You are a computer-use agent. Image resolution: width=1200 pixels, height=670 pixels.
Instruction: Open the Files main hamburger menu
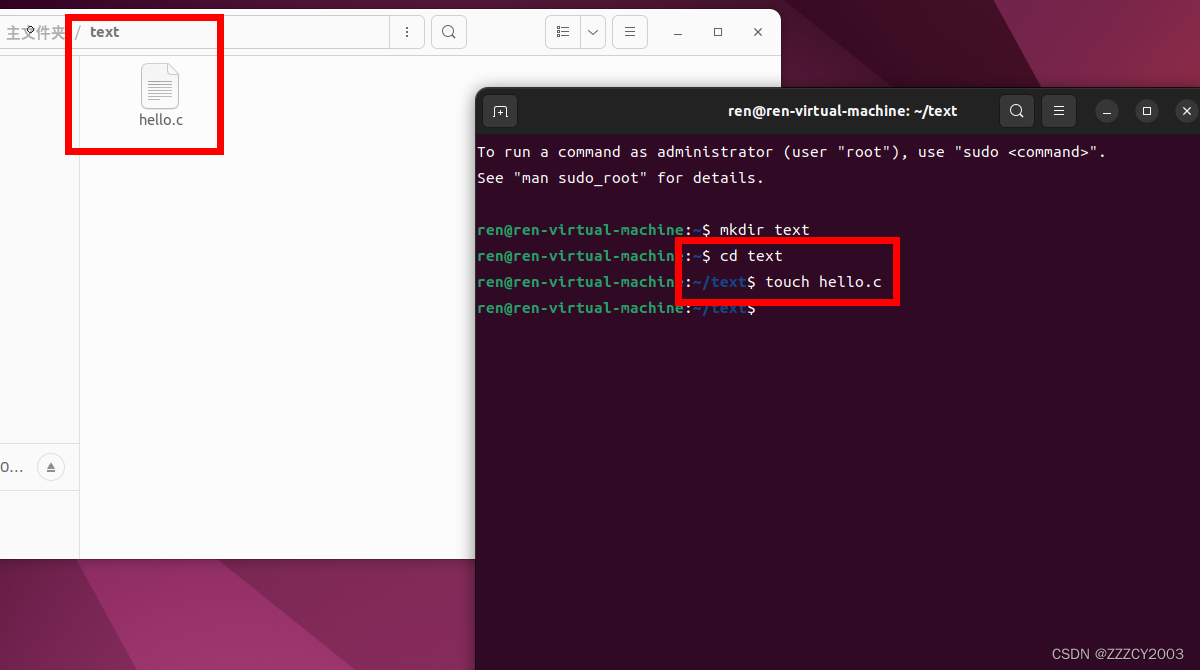coord(629,32)
